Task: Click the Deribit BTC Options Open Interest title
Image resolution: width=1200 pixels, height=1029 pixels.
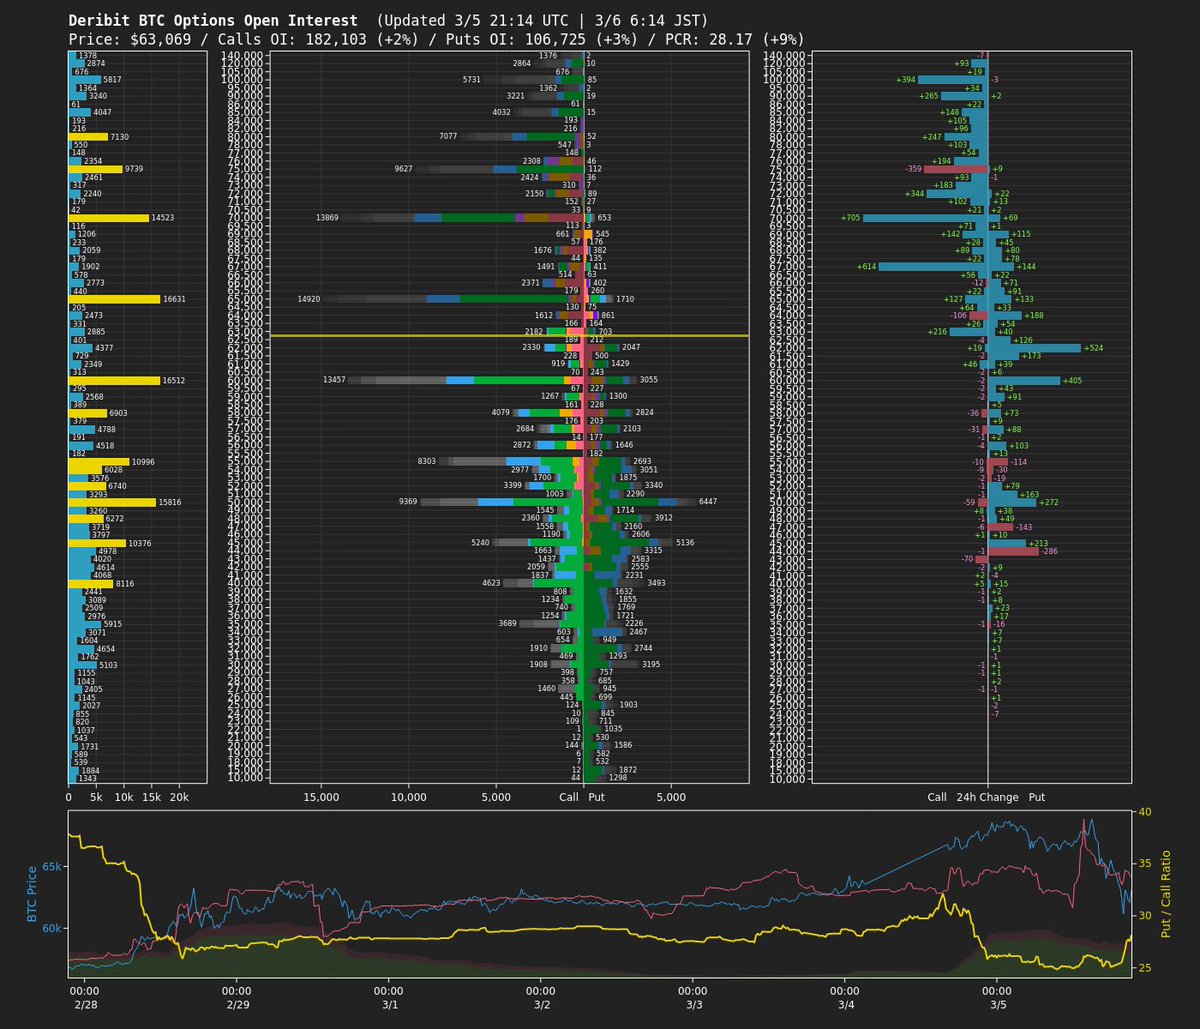Action: point(213,20)
